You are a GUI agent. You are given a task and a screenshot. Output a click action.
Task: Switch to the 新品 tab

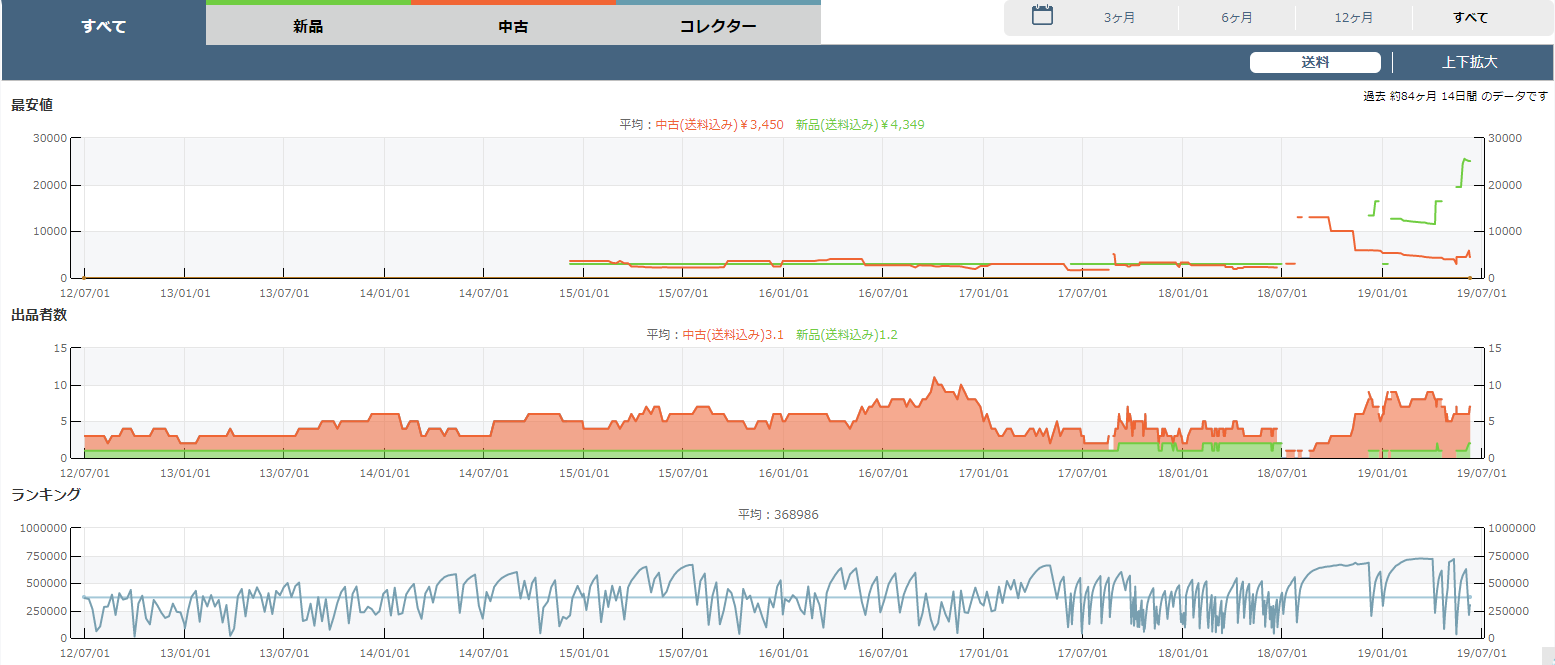pos(308,27)
